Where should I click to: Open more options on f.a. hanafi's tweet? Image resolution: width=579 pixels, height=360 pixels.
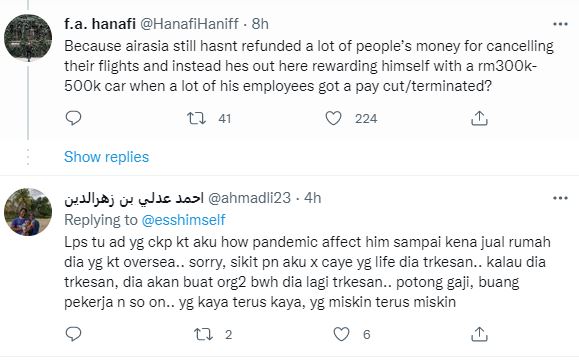560,24
